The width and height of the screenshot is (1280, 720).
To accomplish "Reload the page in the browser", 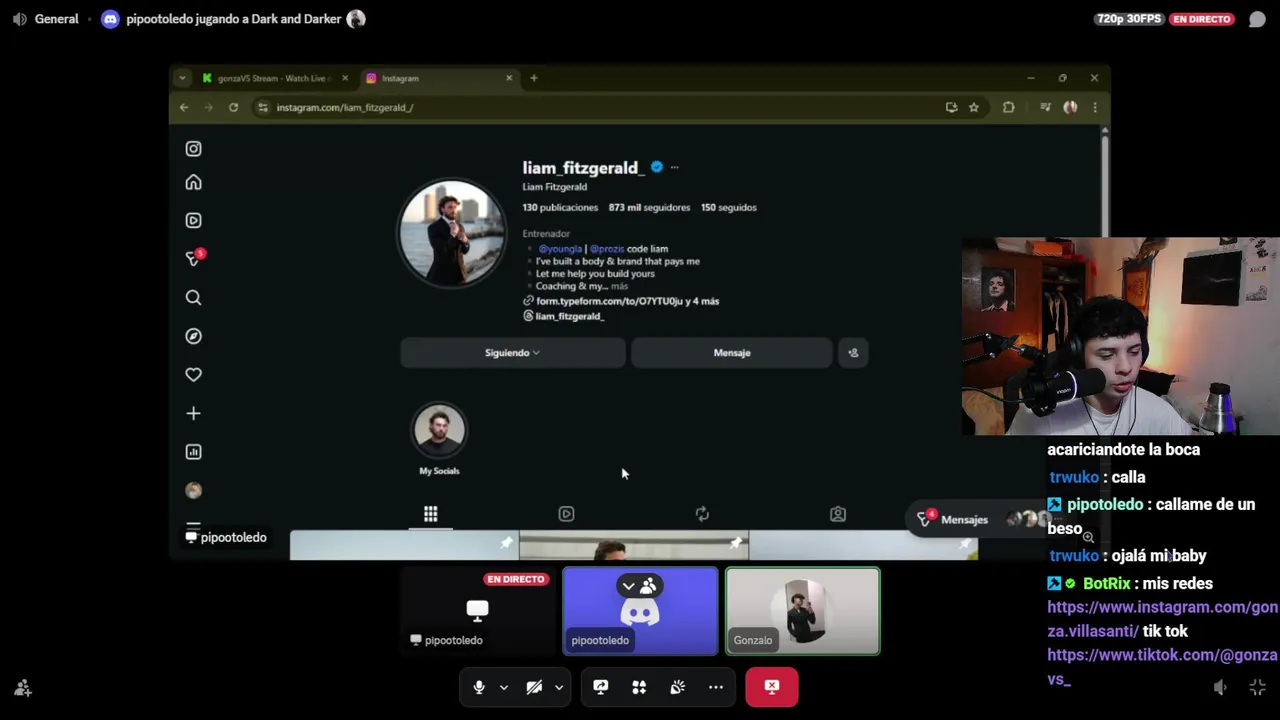I will pyautogui.click(x=233, y=107).
